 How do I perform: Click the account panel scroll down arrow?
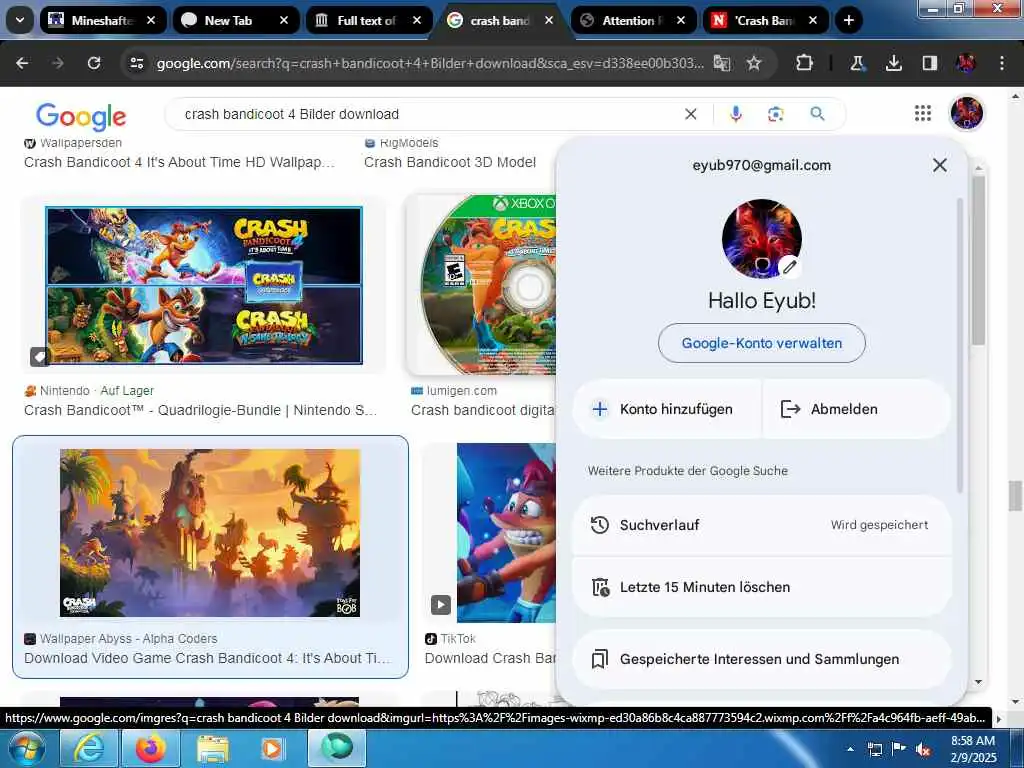tap(978, 682)
